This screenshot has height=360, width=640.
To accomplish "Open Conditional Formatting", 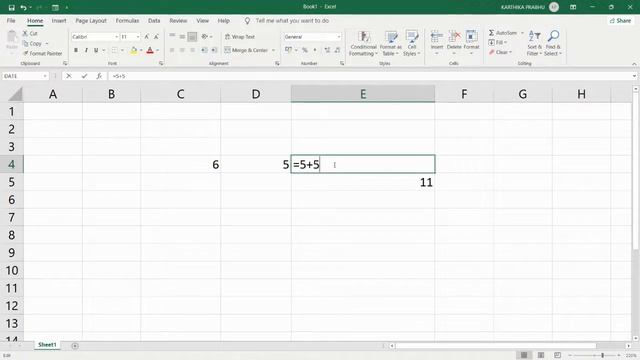I will pyautogui.click(x=363, y=43).
